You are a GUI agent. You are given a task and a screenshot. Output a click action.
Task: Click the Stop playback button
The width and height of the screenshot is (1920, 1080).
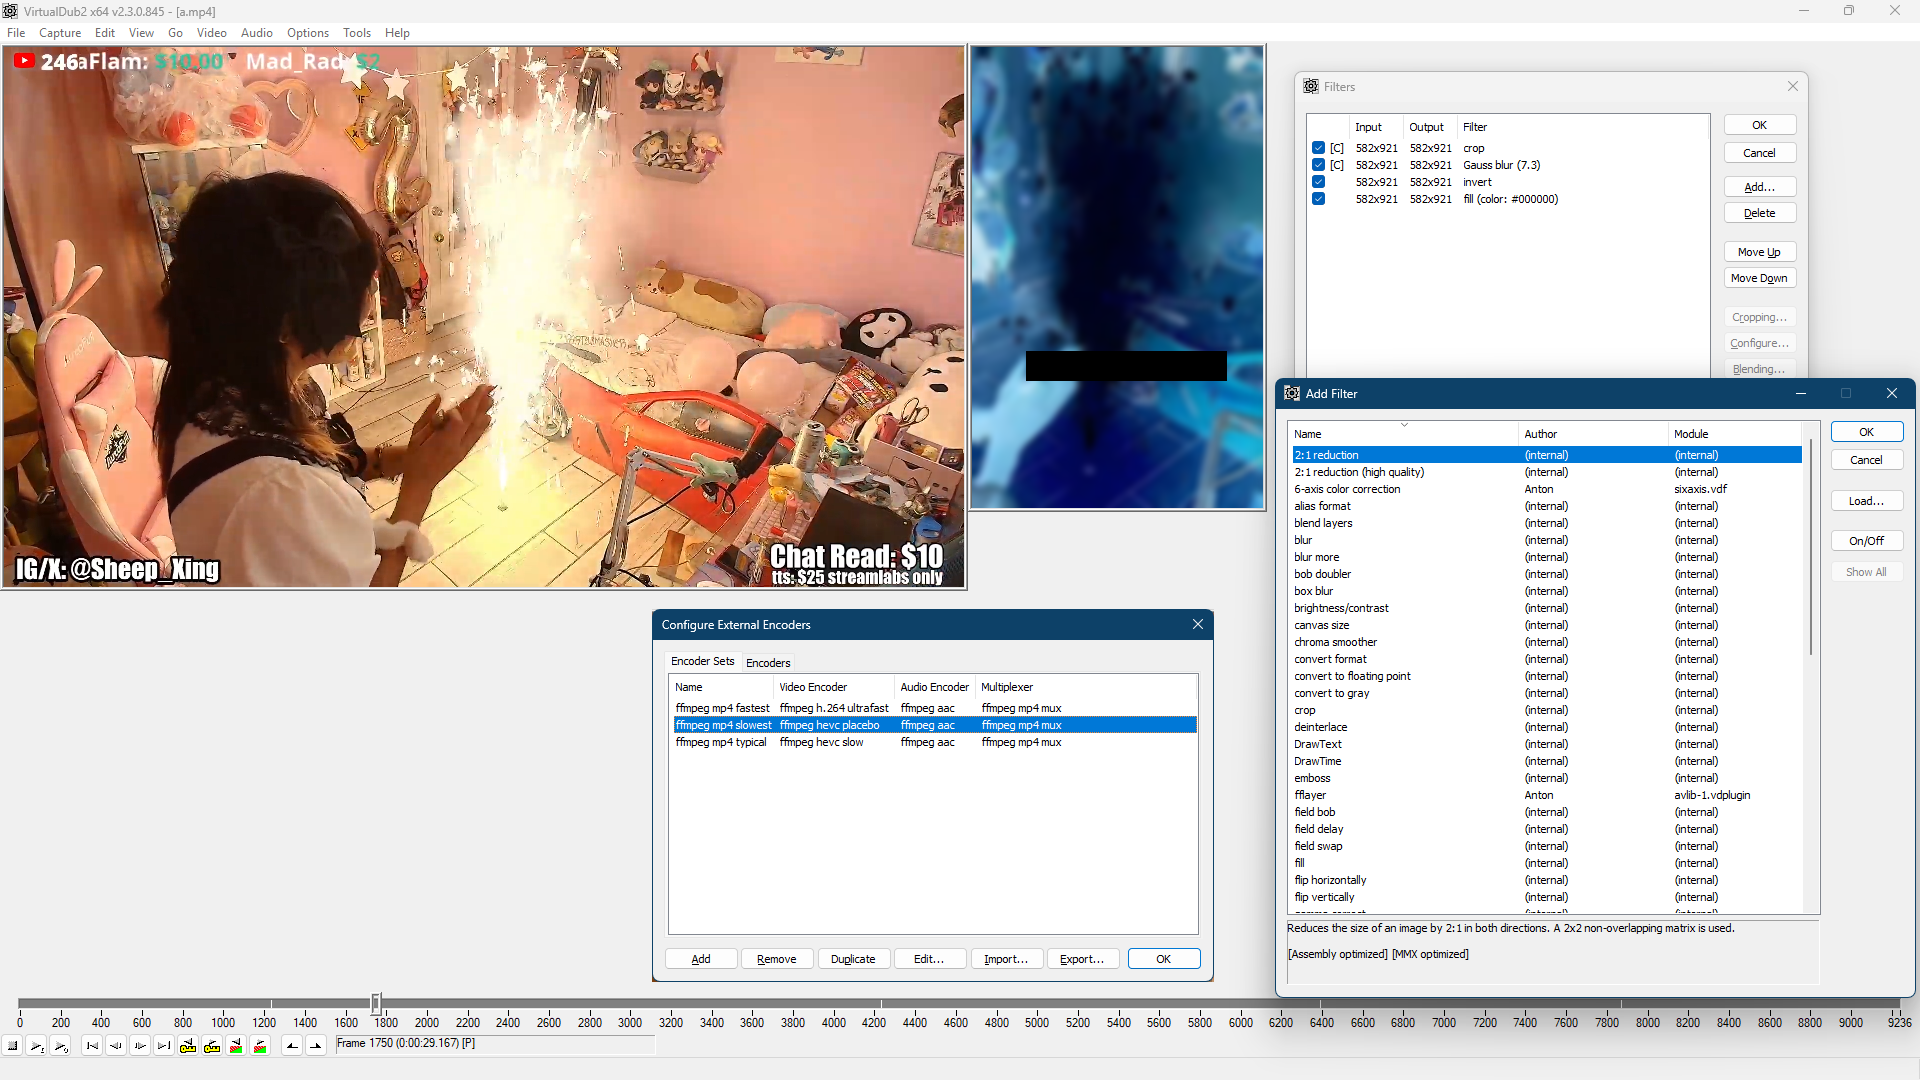click(x=13, y=1046)
